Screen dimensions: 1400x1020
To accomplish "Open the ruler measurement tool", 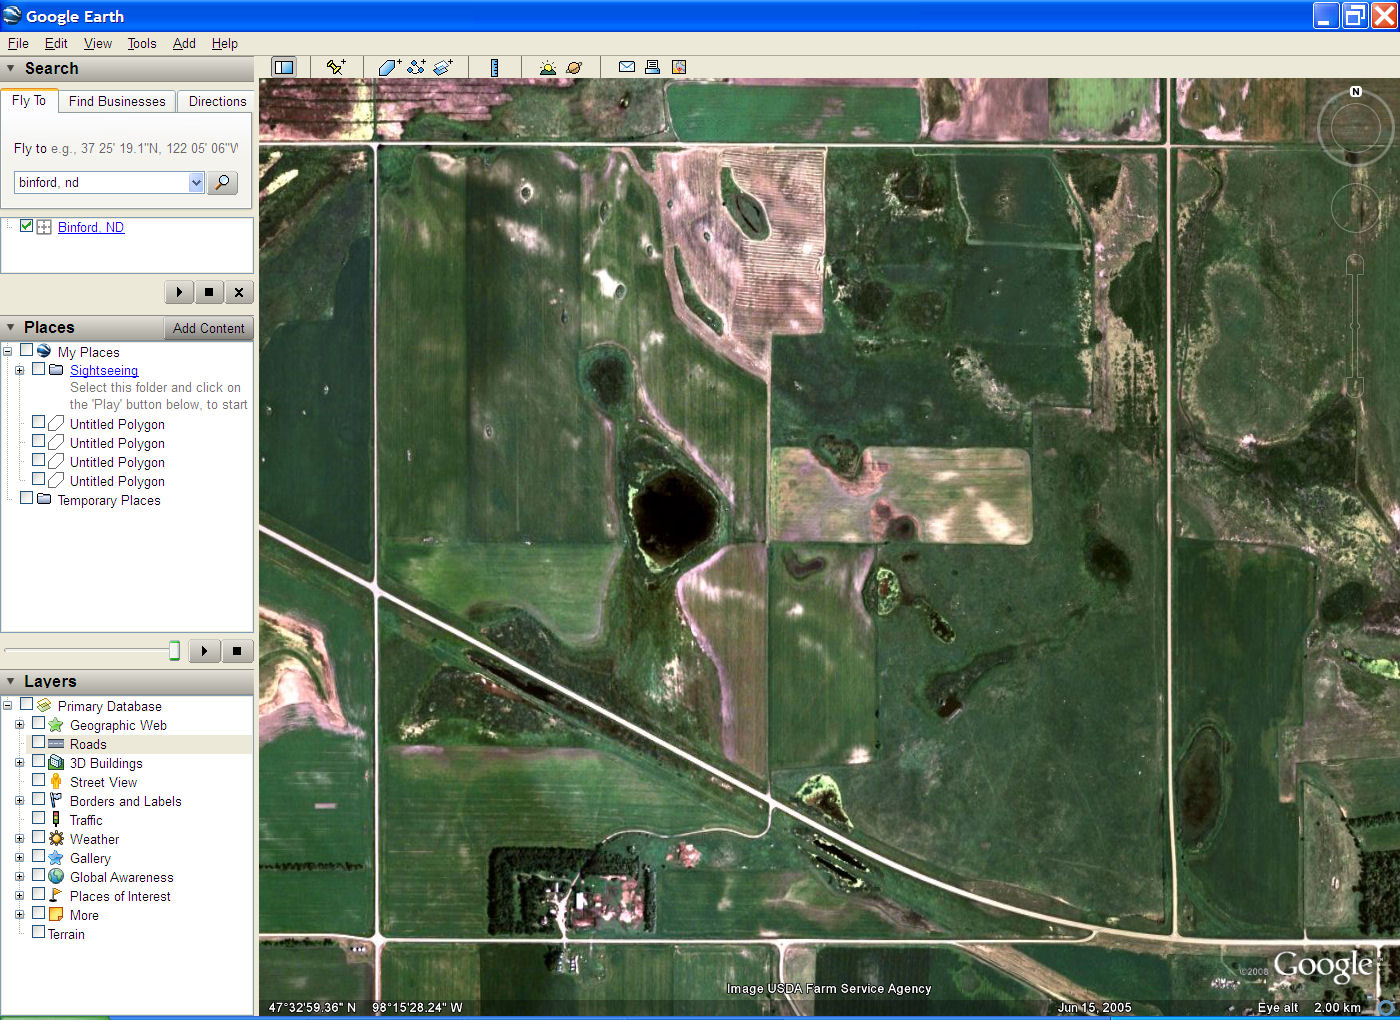I will 494,67.
